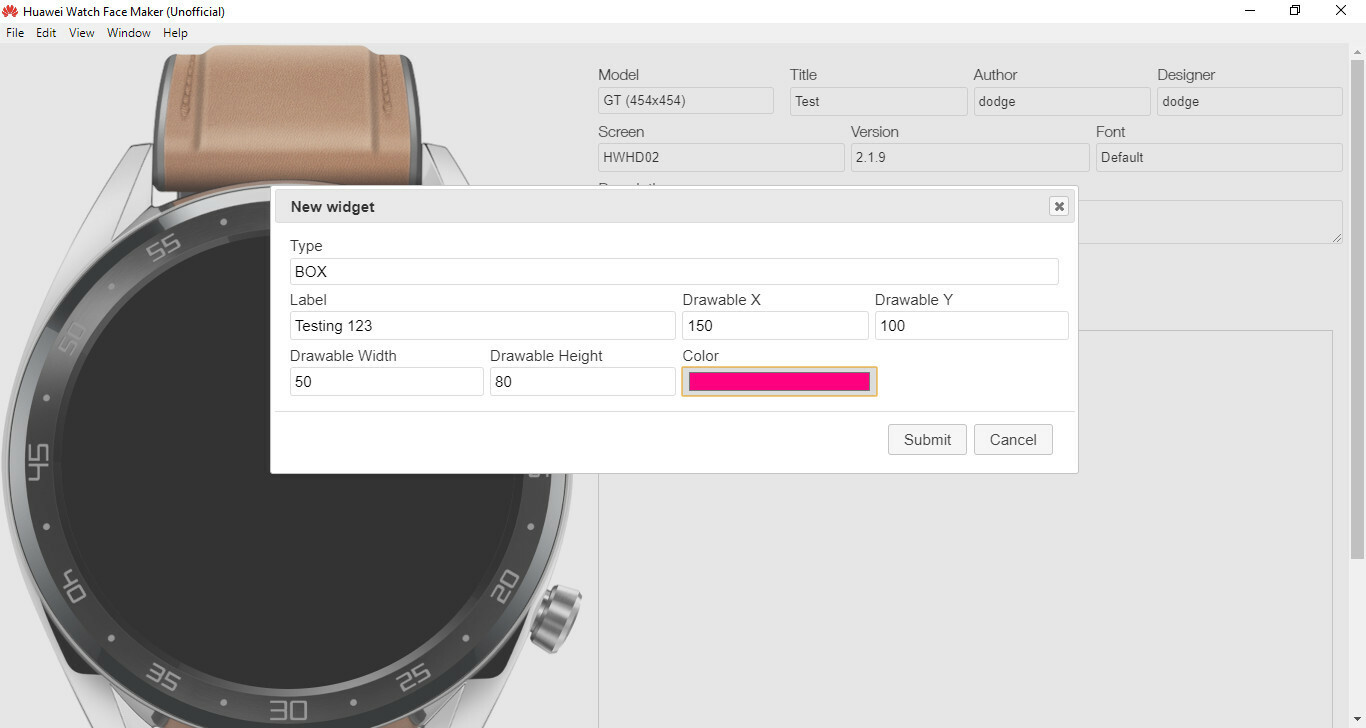The image size is (1366, 728).
Task: Edit the Version field 2.1.9
Action: coord(970,157)
